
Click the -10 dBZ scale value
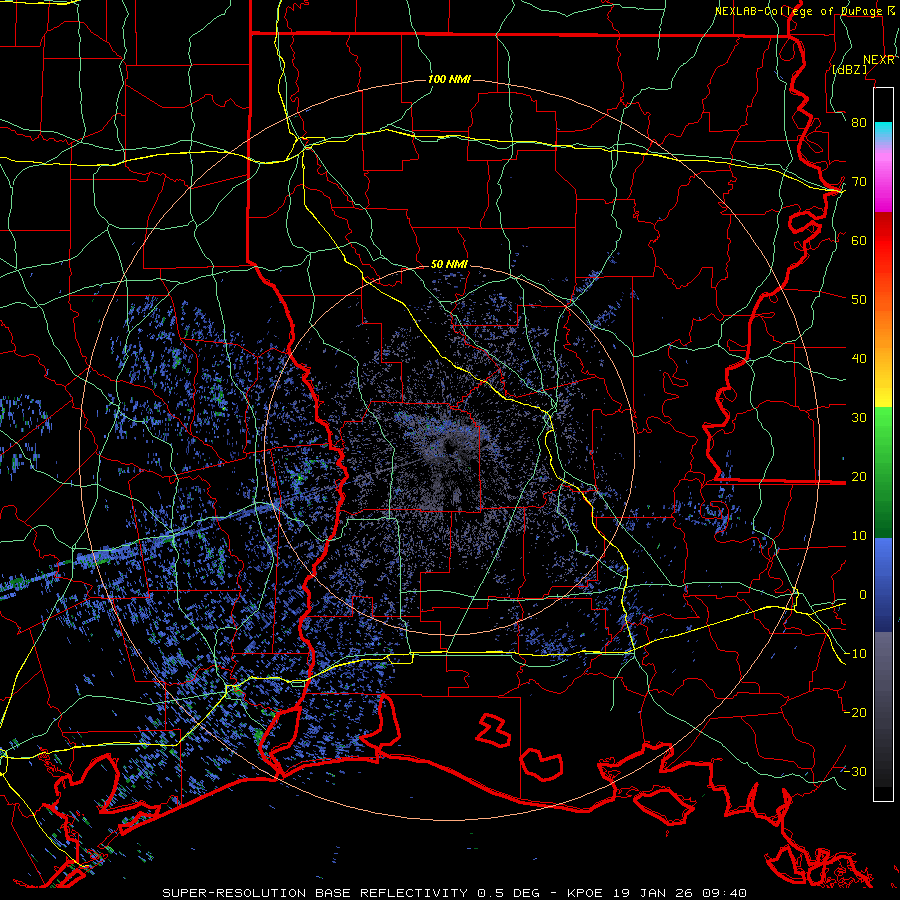click(x=855, y=653)
